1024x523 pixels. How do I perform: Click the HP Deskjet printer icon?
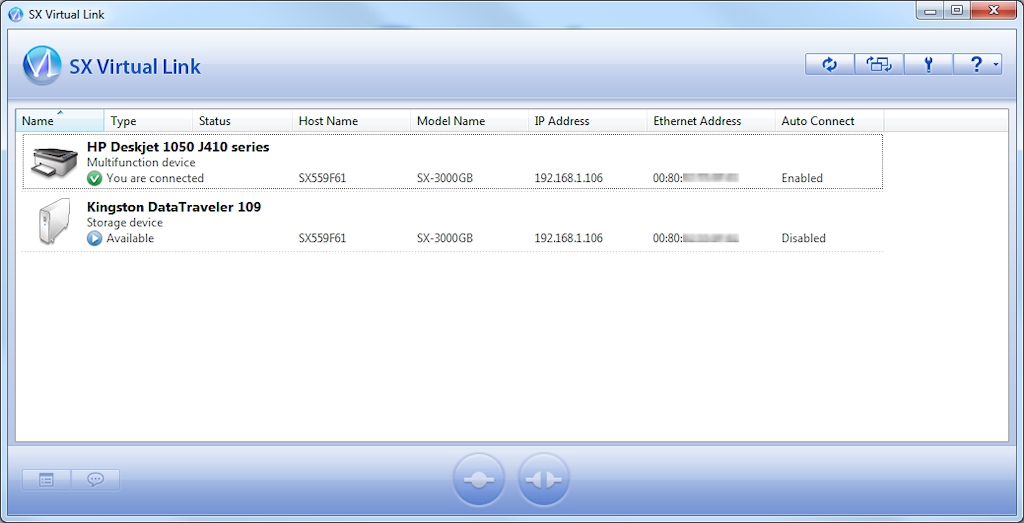point(54,162)
